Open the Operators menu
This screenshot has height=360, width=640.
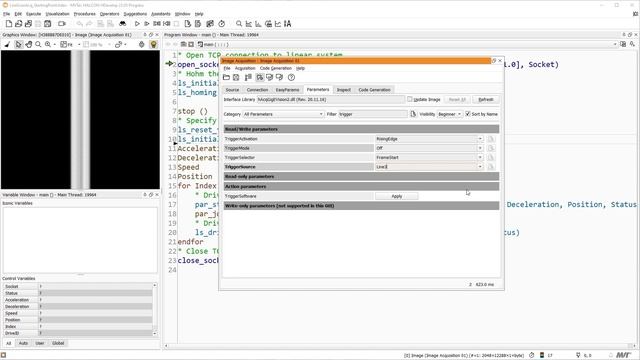click(109, 14)
